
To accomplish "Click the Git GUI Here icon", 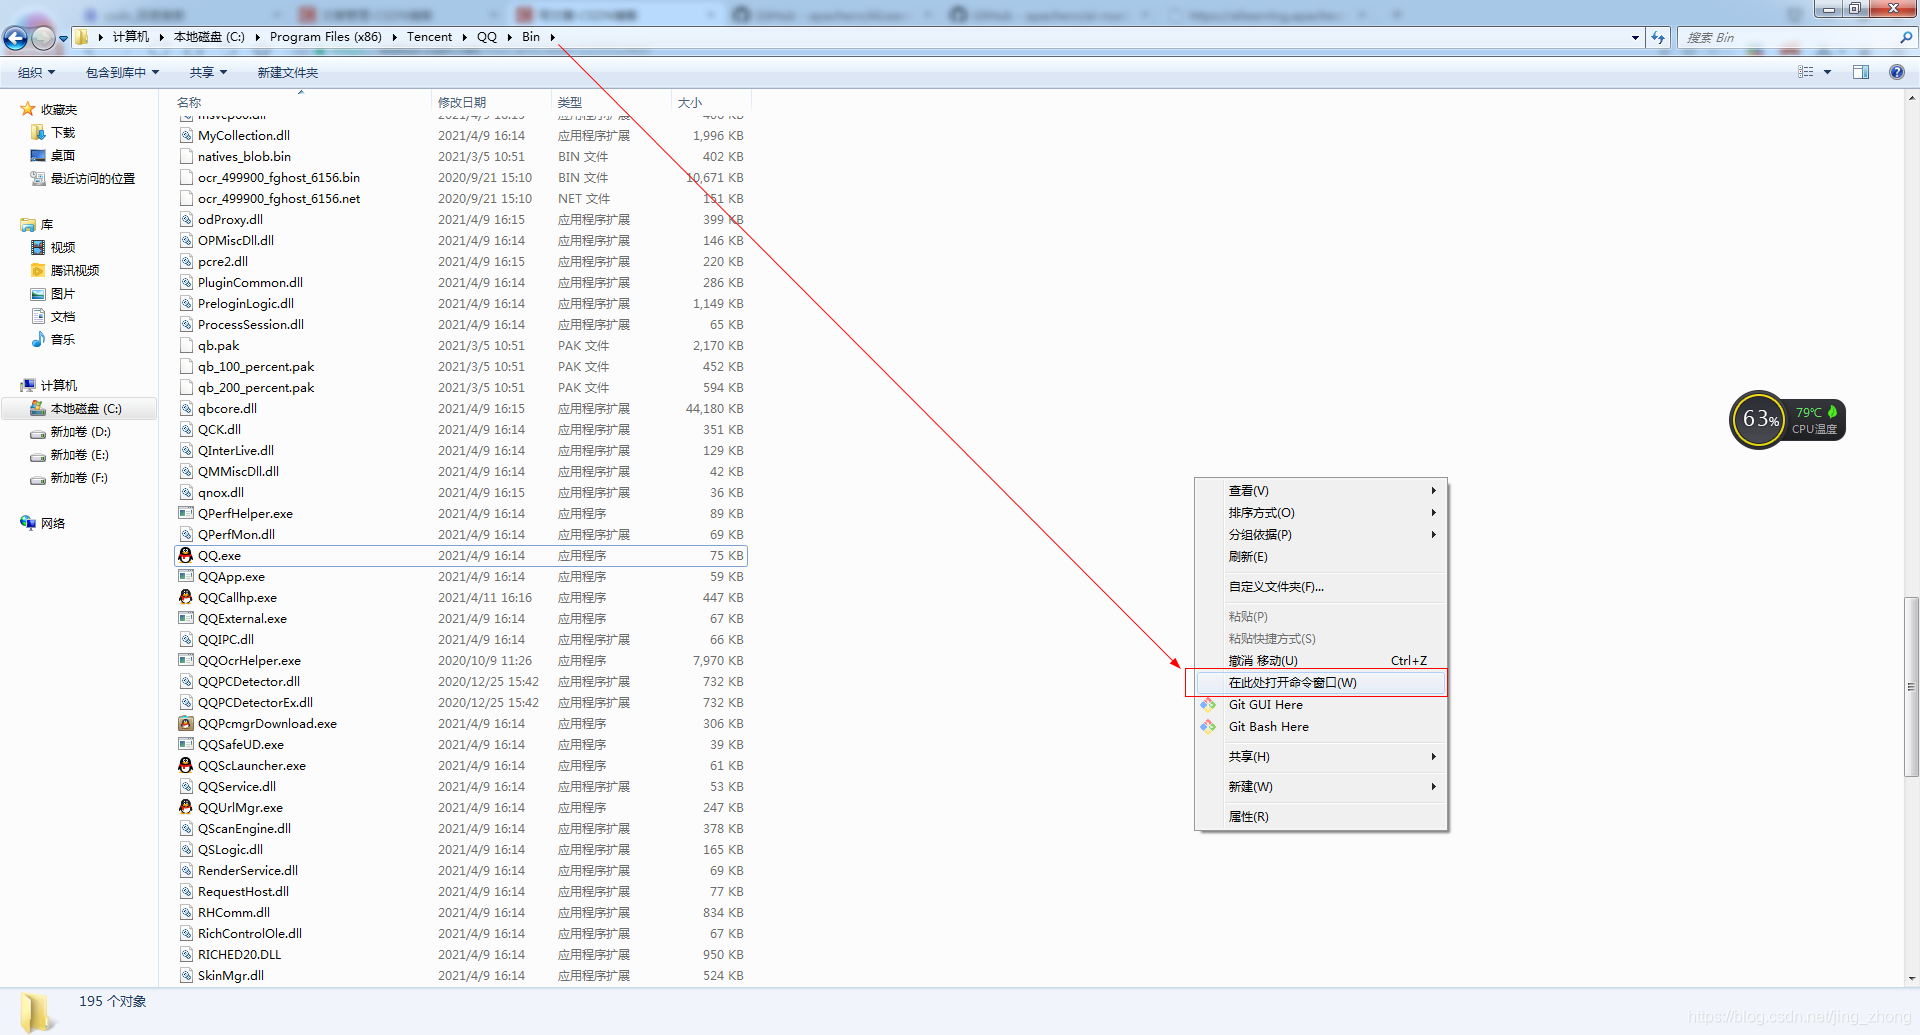I will pos(1208,704).
